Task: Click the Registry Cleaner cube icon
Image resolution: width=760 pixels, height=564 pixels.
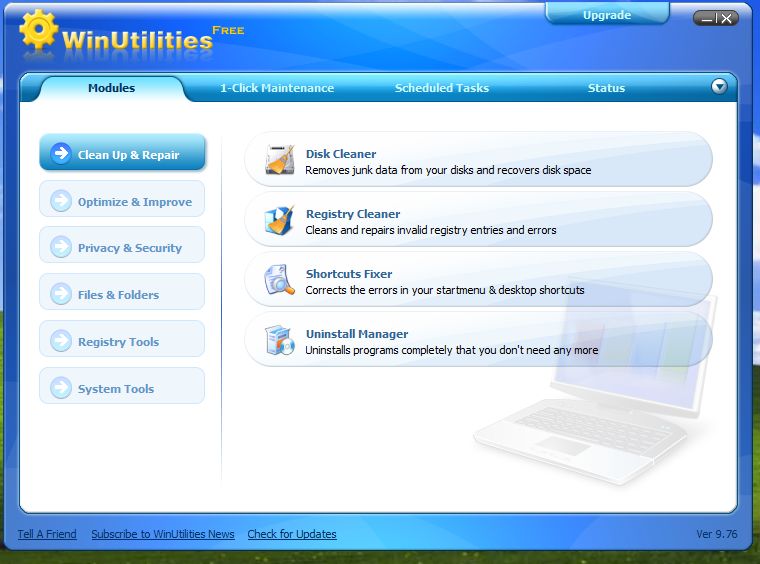Action: coord(279,220)
